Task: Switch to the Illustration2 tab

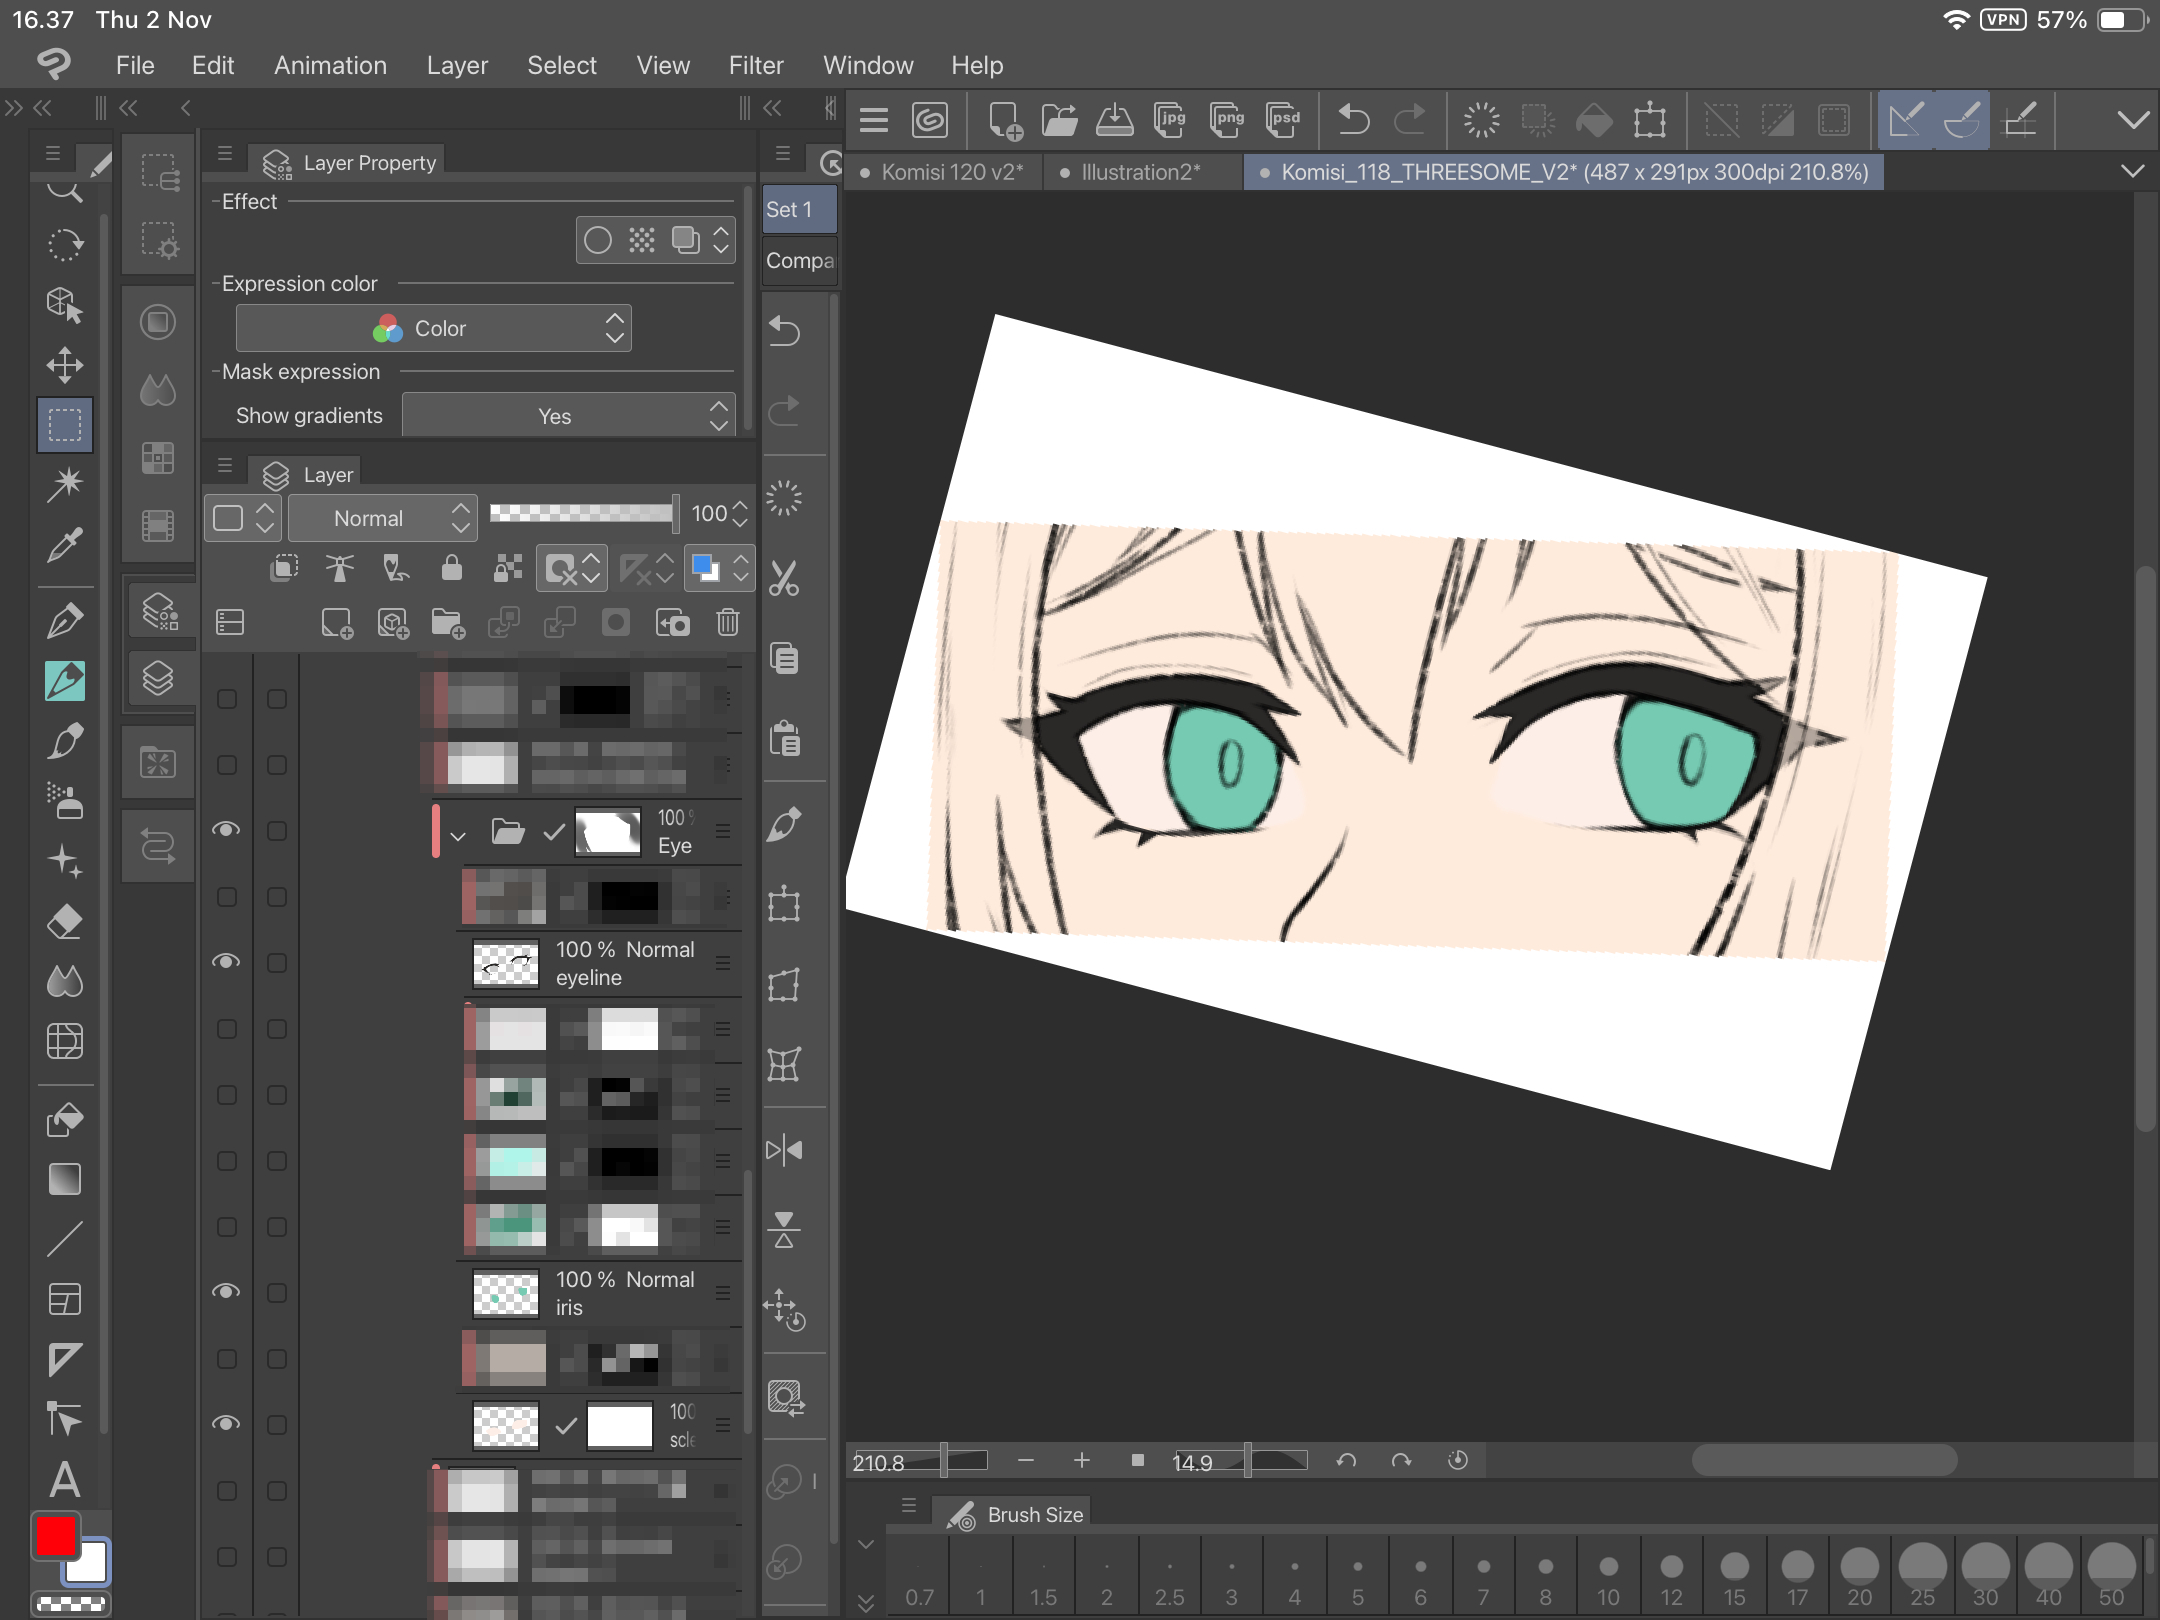Action: 1139,172
